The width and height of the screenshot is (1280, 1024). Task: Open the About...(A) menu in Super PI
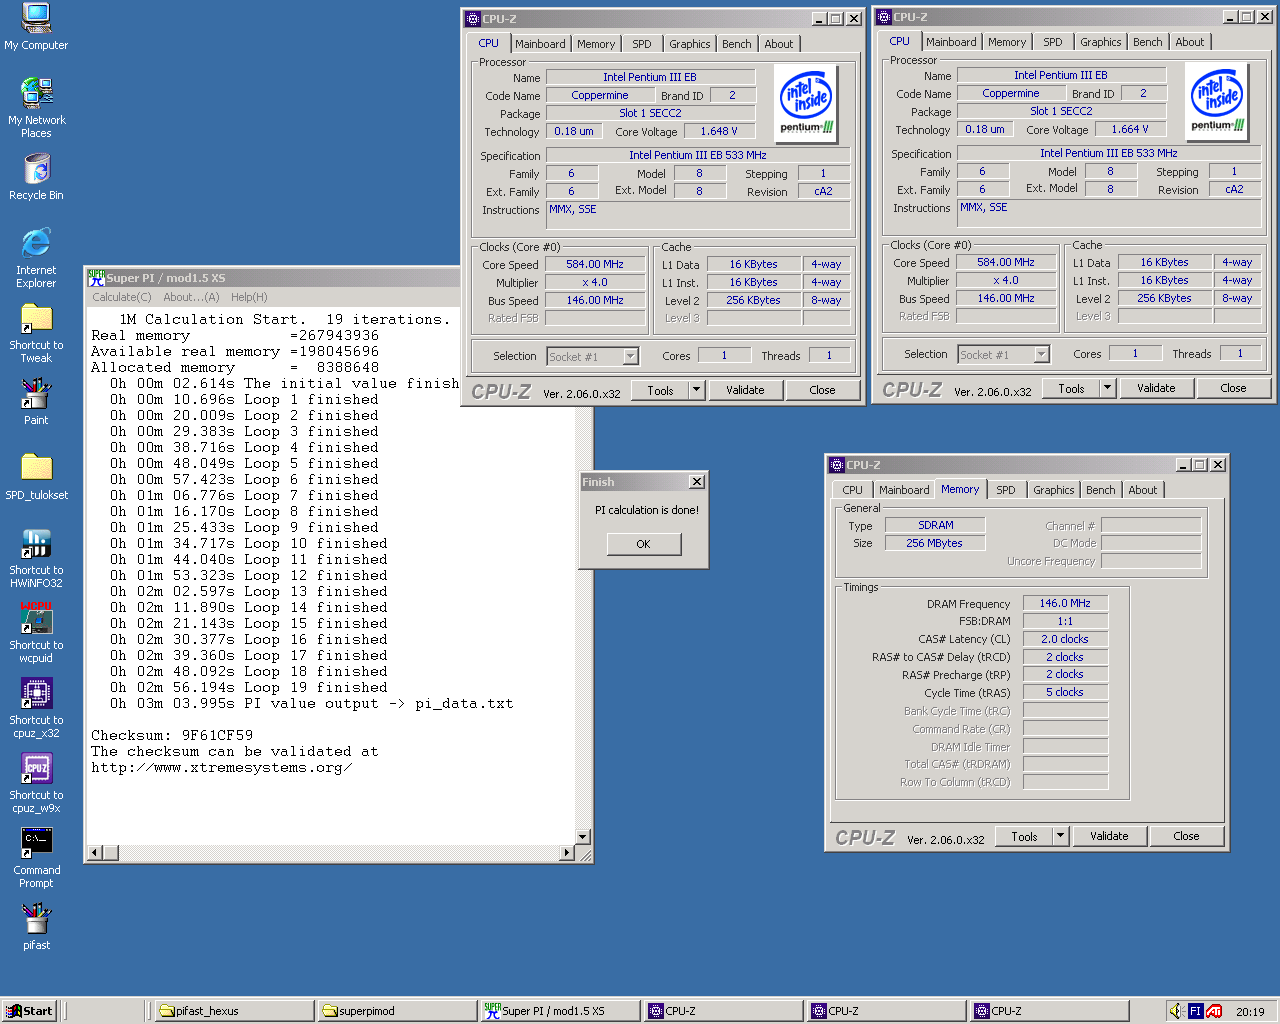coord(191,297)
